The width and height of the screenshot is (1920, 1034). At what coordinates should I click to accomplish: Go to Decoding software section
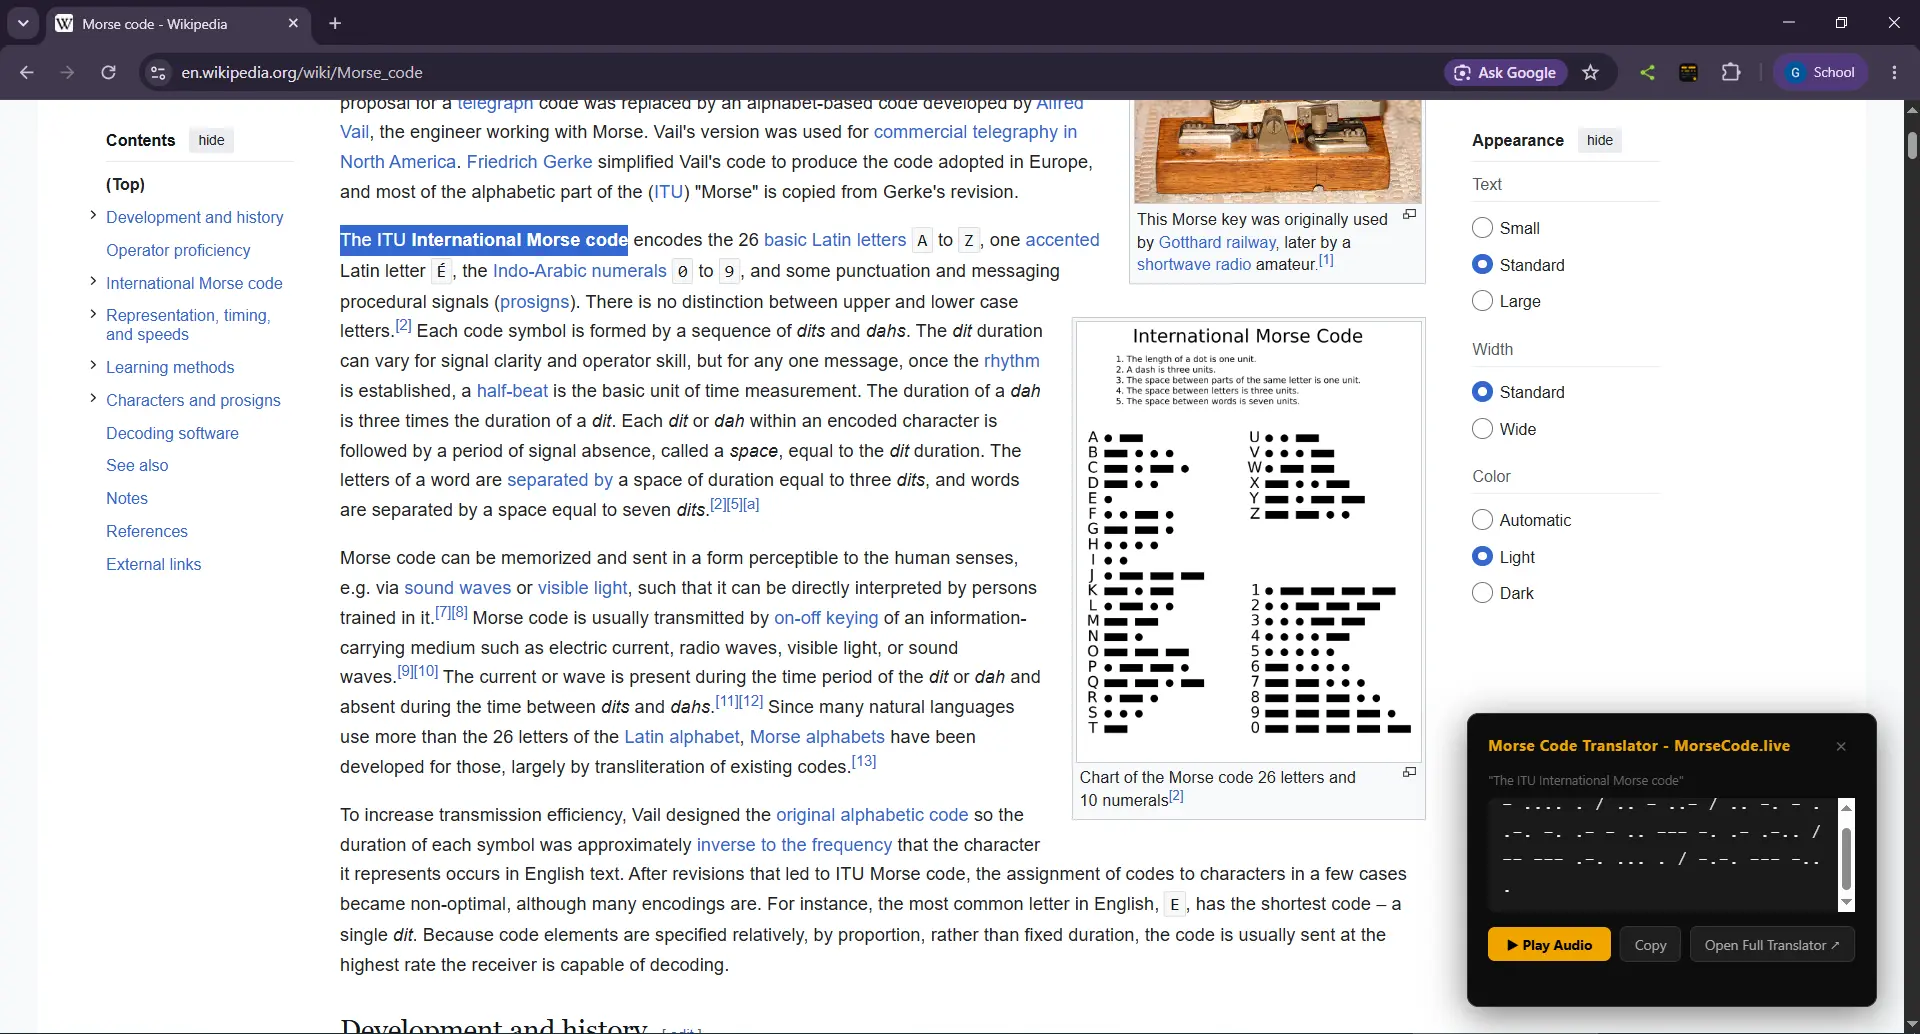[x=172, y=433]
